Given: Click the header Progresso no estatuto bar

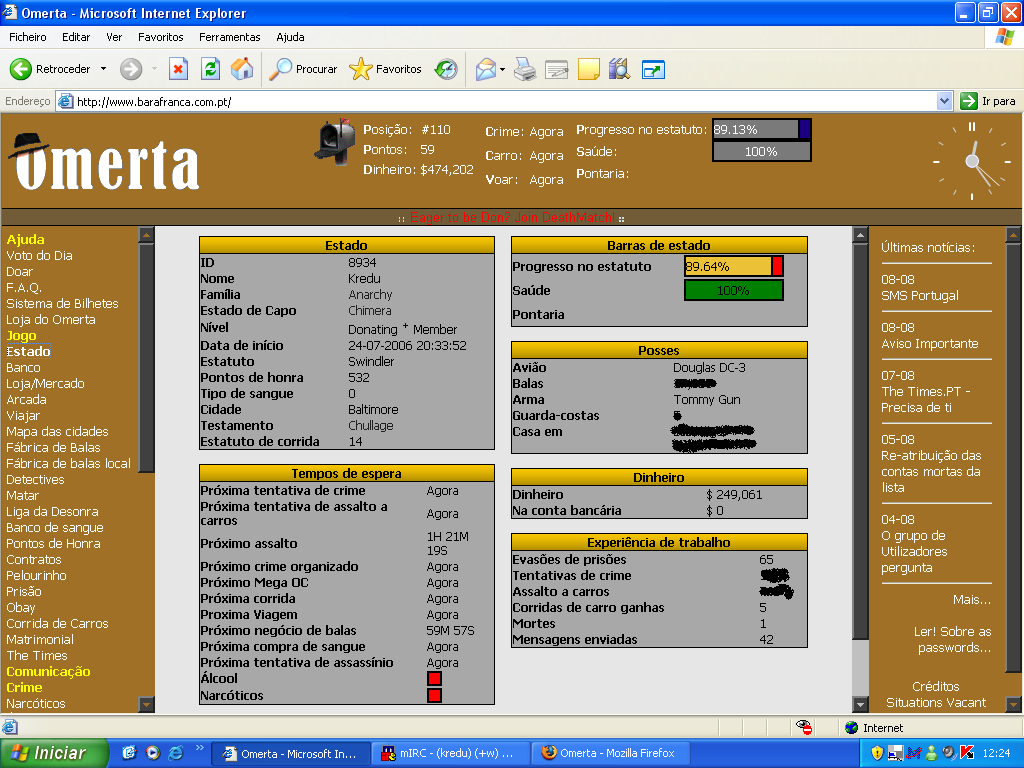Looking at the screenshot, I should [x=761, y=129].
